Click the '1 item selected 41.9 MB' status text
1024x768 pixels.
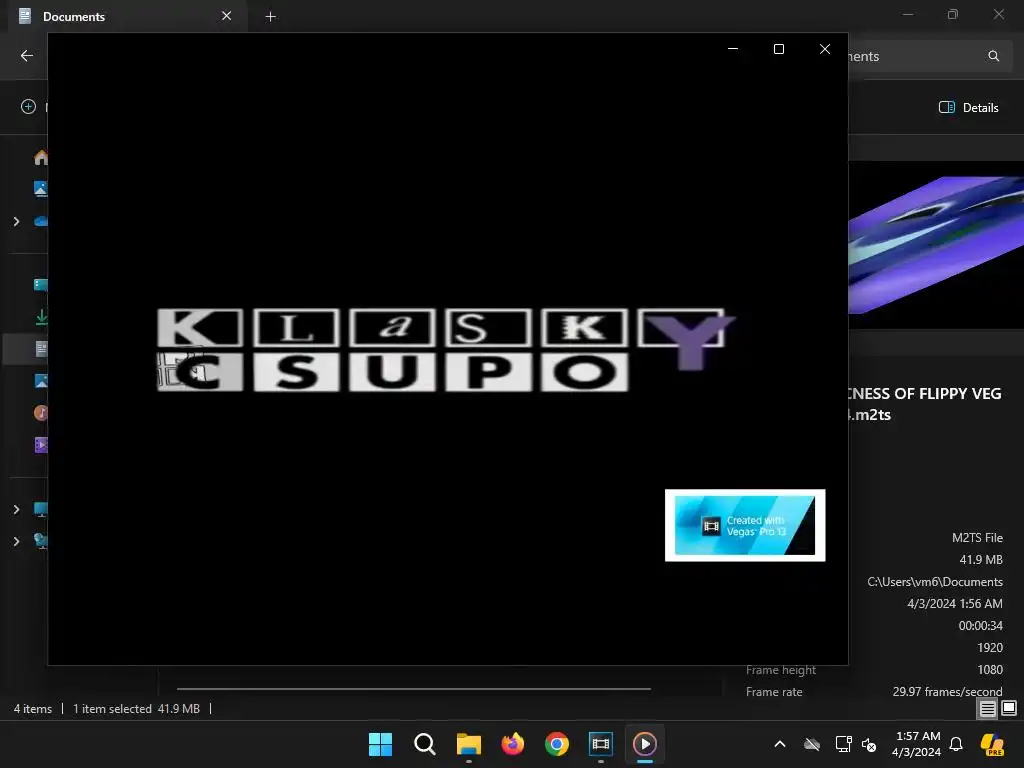tap(136, 709)
